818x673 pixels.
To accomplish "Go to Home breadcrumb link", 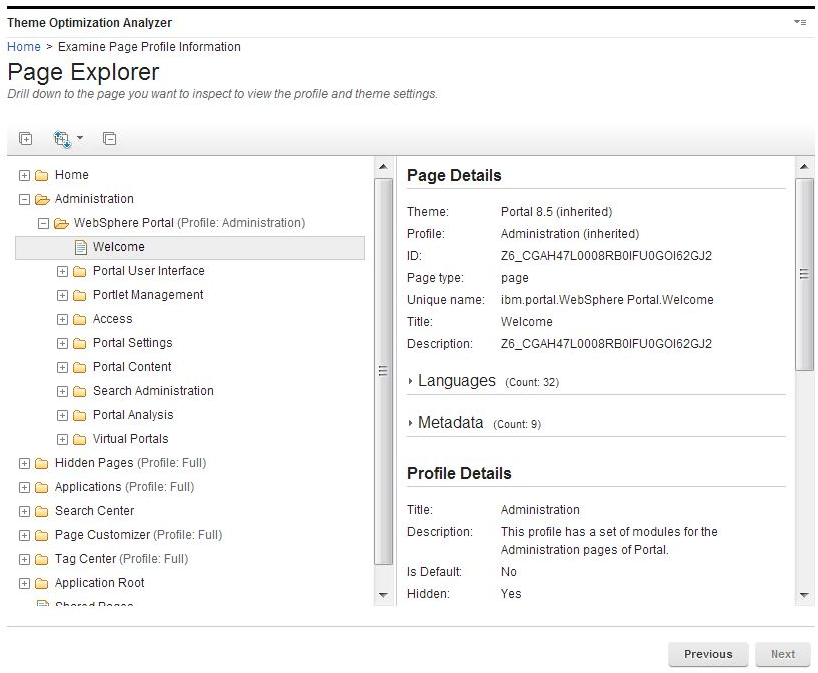I will (x=23, y=46).
